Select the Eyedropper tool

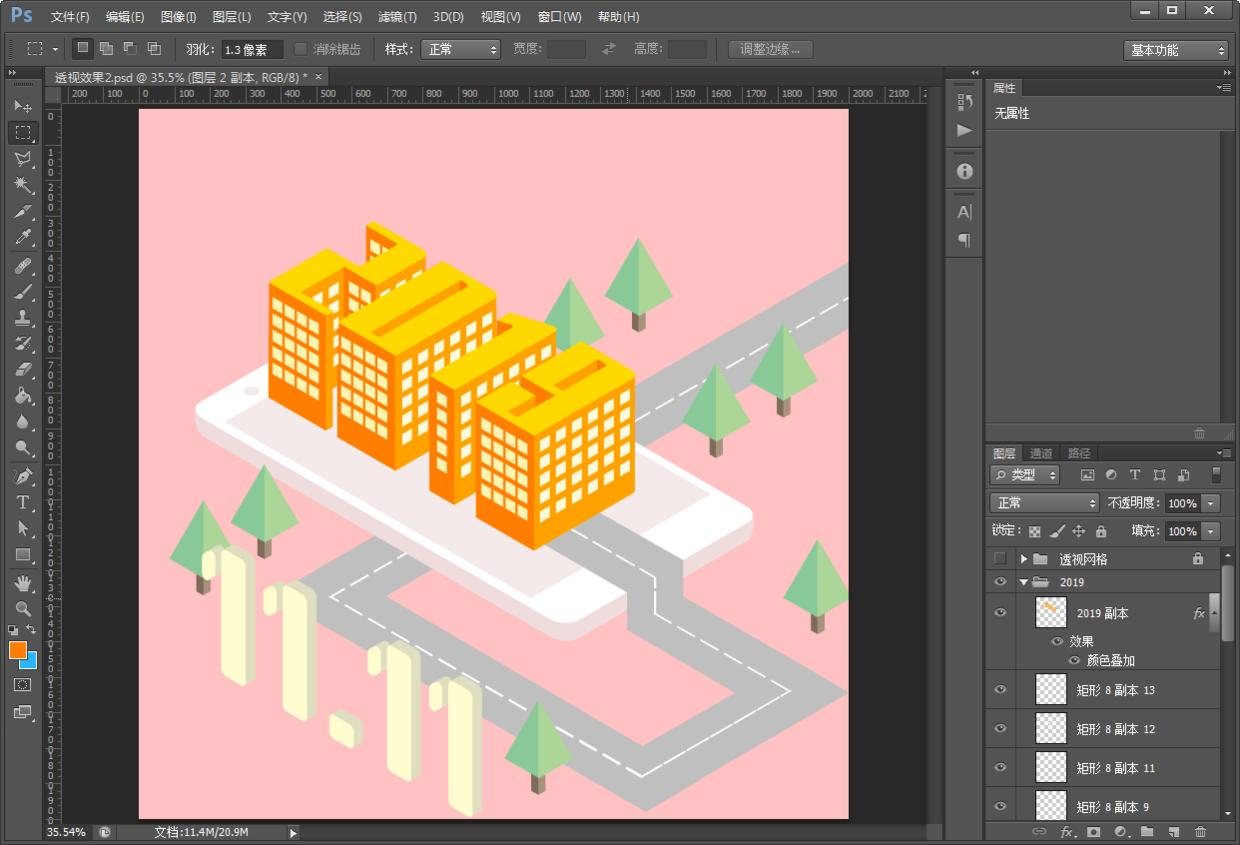23,238
